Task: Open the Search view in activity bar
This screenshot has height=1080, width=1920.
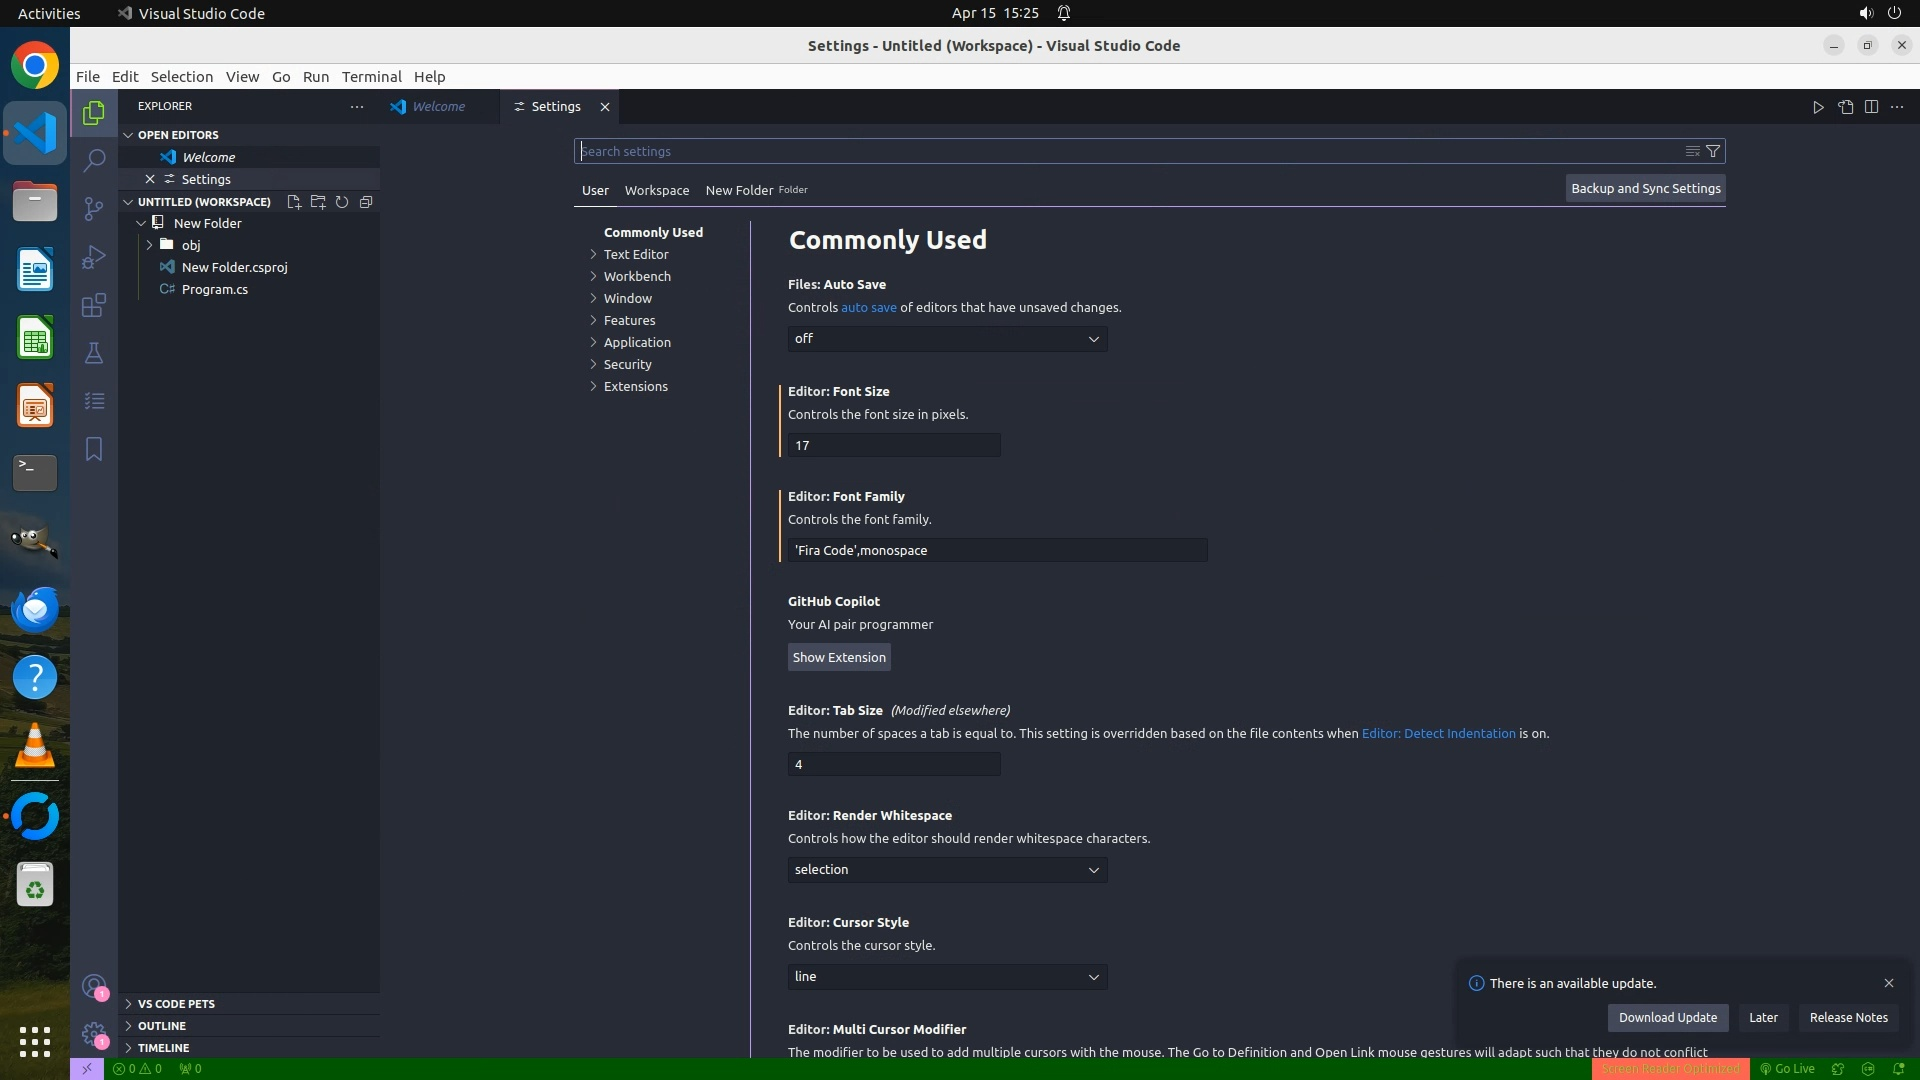Action: pyautogui.click(x=94, y=160)
